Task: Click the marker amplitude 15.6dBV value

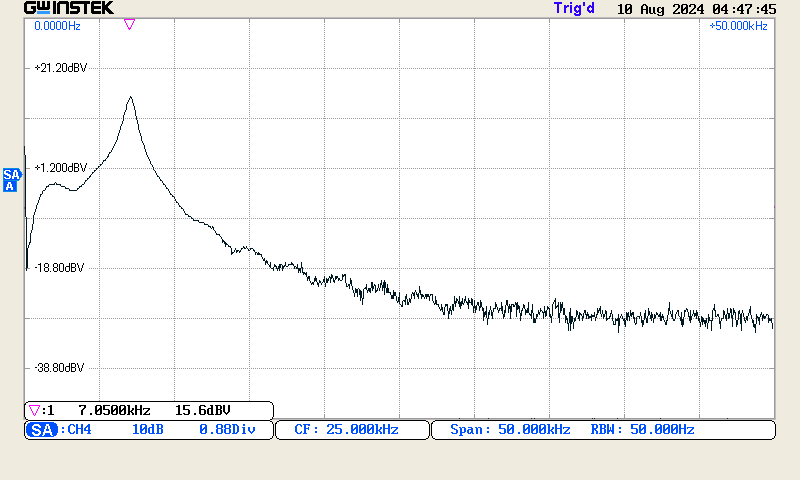Action: 203,410
